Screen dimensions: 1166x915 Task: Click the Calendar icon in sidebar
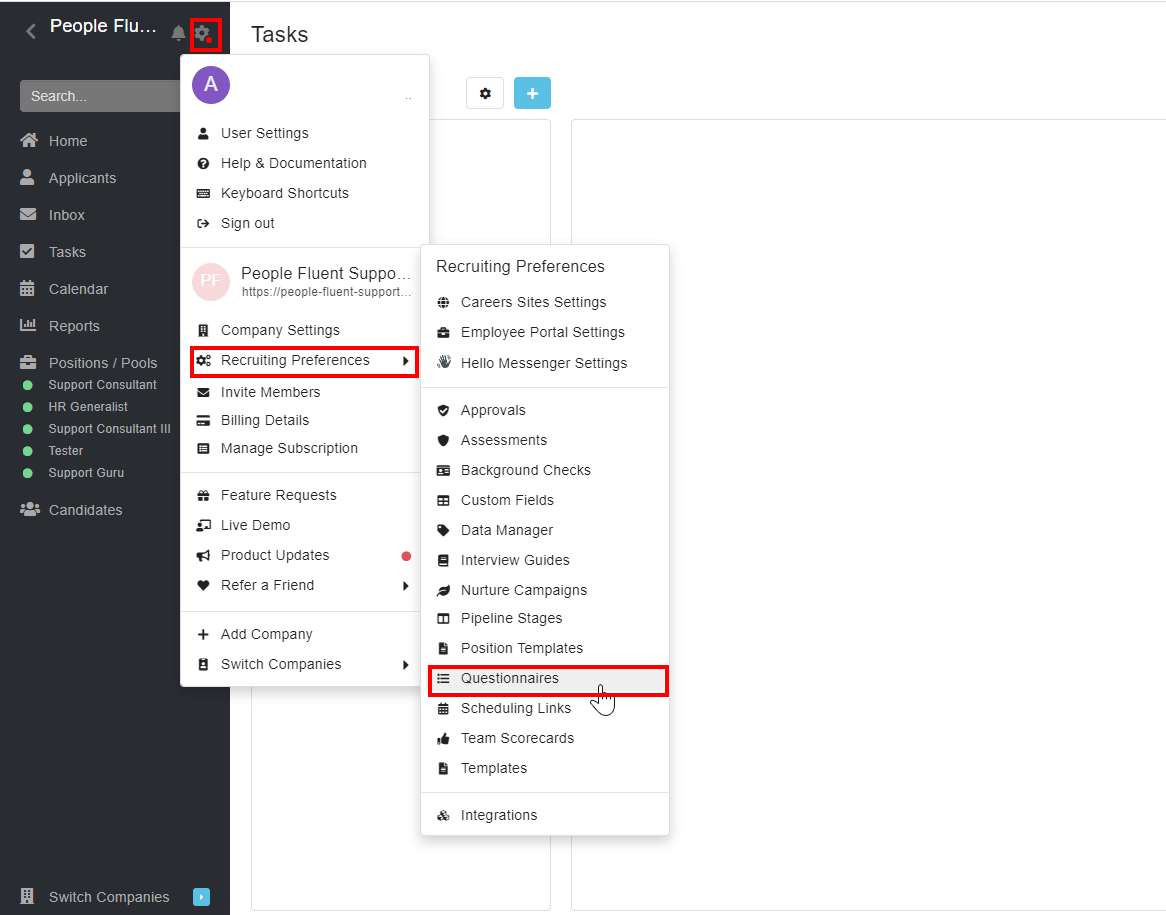click(28, 289)
